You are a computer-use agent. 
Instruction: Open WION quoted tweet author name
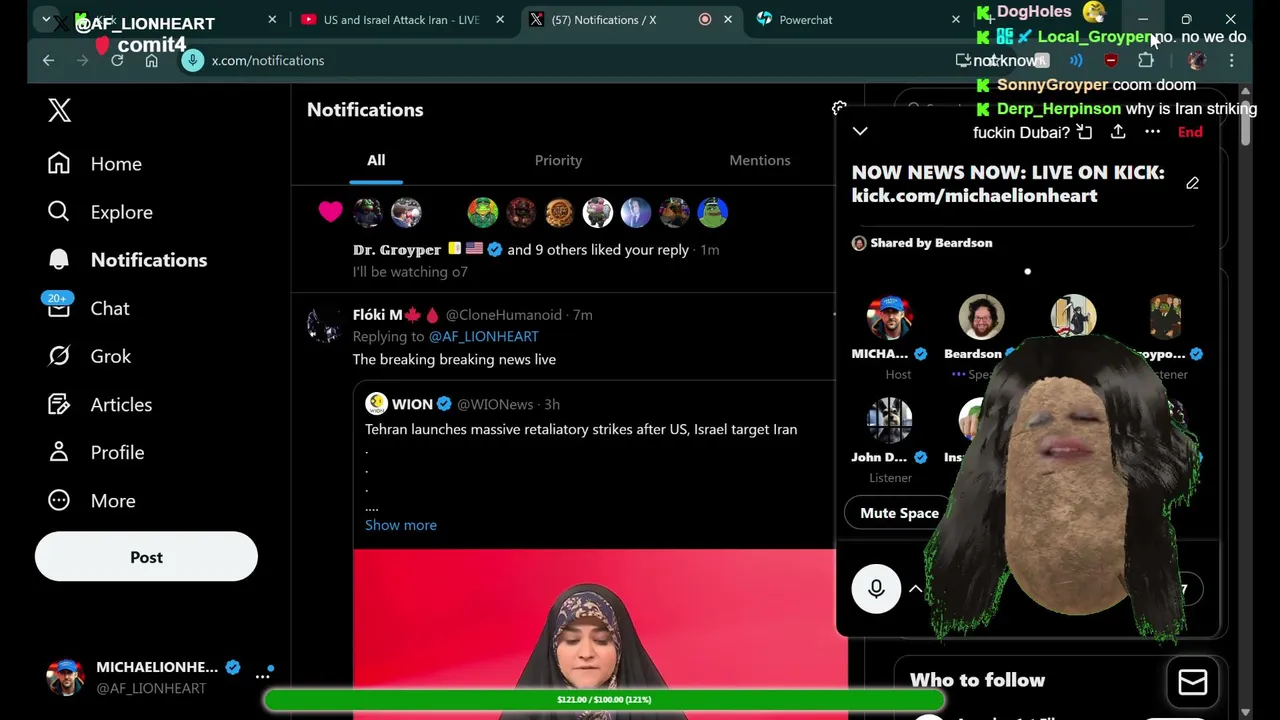coord(412,404)
